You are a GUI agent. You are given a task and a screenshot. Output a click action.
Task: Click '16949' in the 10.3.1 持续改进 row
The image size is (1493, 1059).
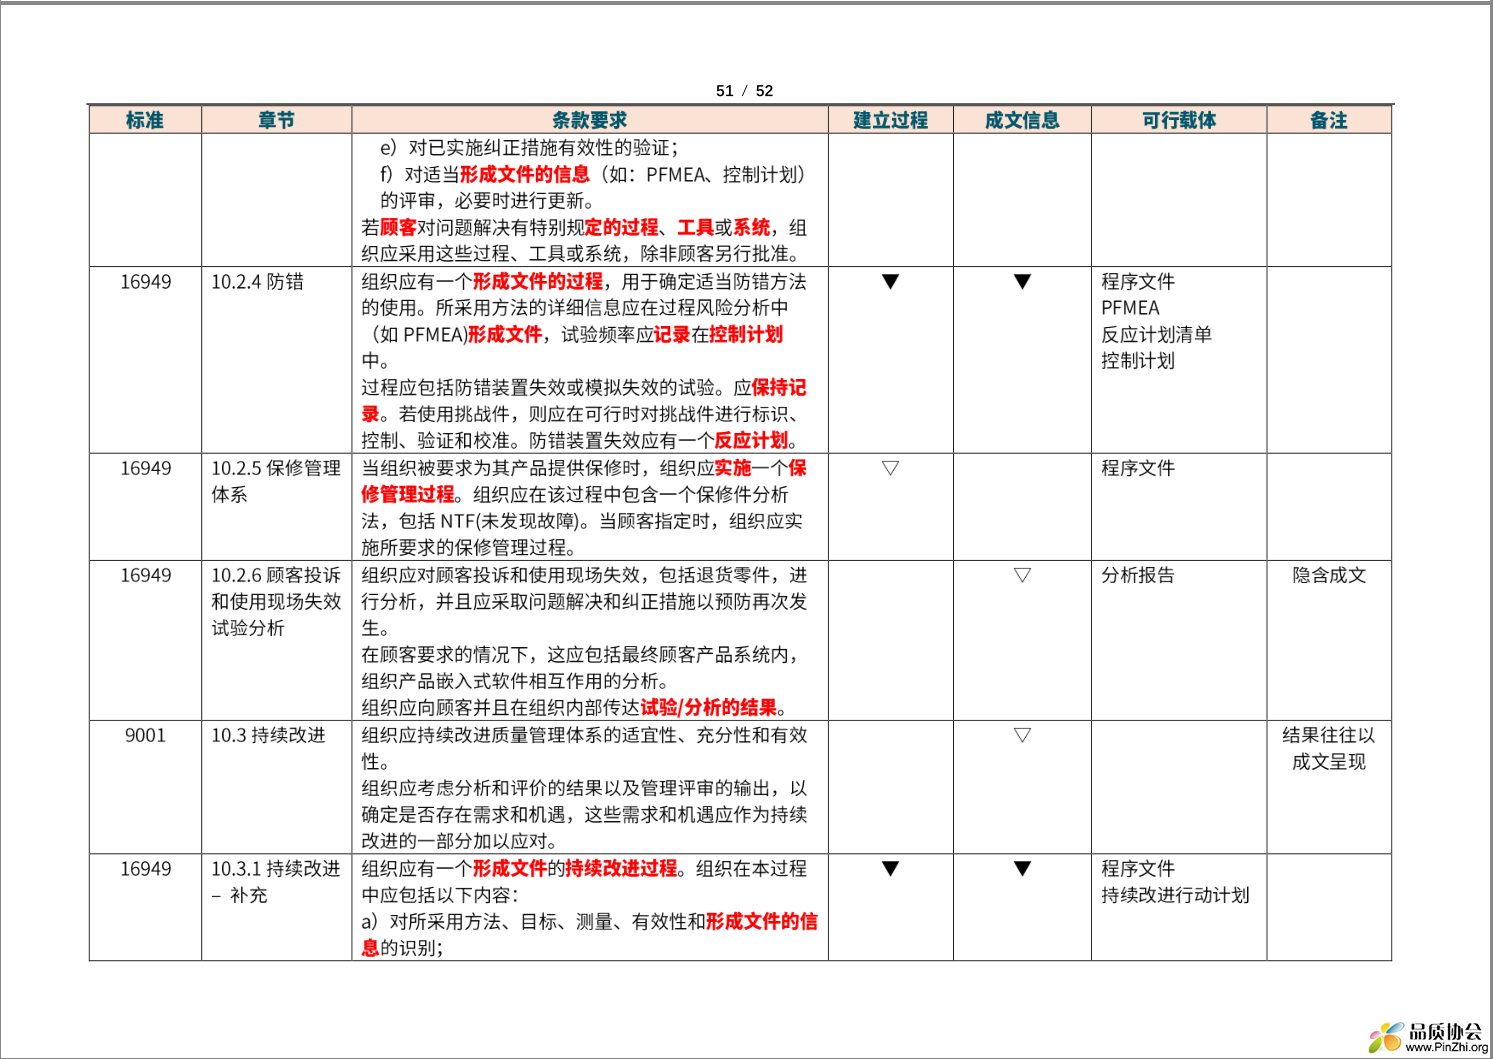[146, 869]
